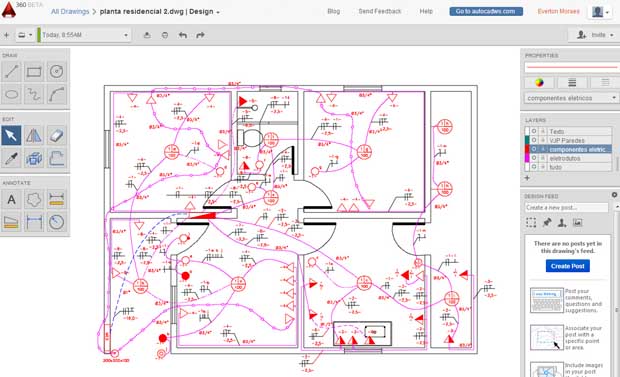This screenshot has height=377, width=620.
Task: Open the componentes eletricos layer dropdown
Action: (x=571, y=98)
